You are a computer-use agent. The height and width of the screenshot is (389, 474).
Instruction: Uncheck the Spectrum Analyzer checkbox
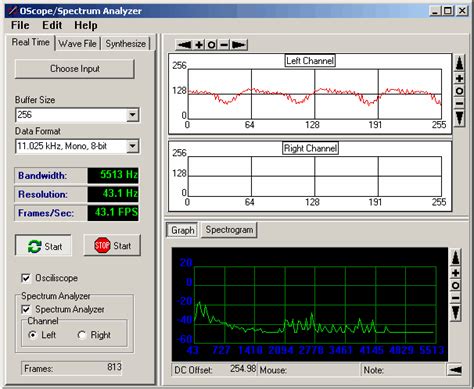pos(26,309)
